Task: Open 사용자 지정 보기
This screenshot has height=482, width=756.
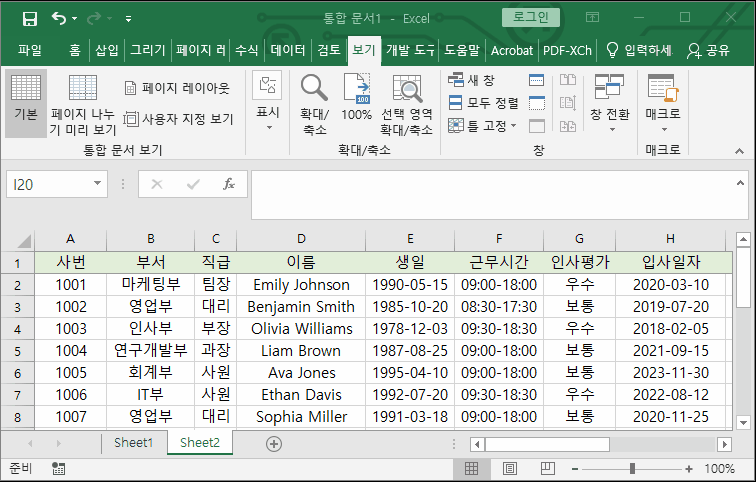Action: pyautogui.click(x=178, y=119)
